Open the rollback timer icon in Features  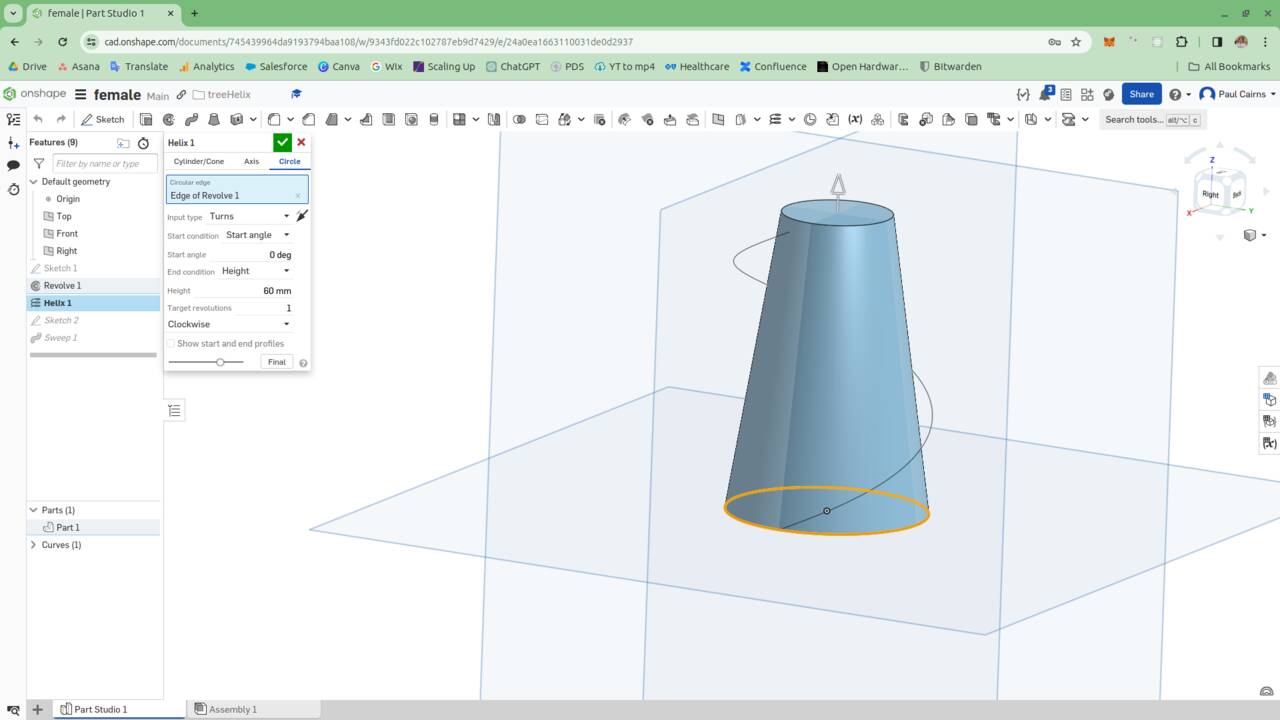(x=143, y=143)
